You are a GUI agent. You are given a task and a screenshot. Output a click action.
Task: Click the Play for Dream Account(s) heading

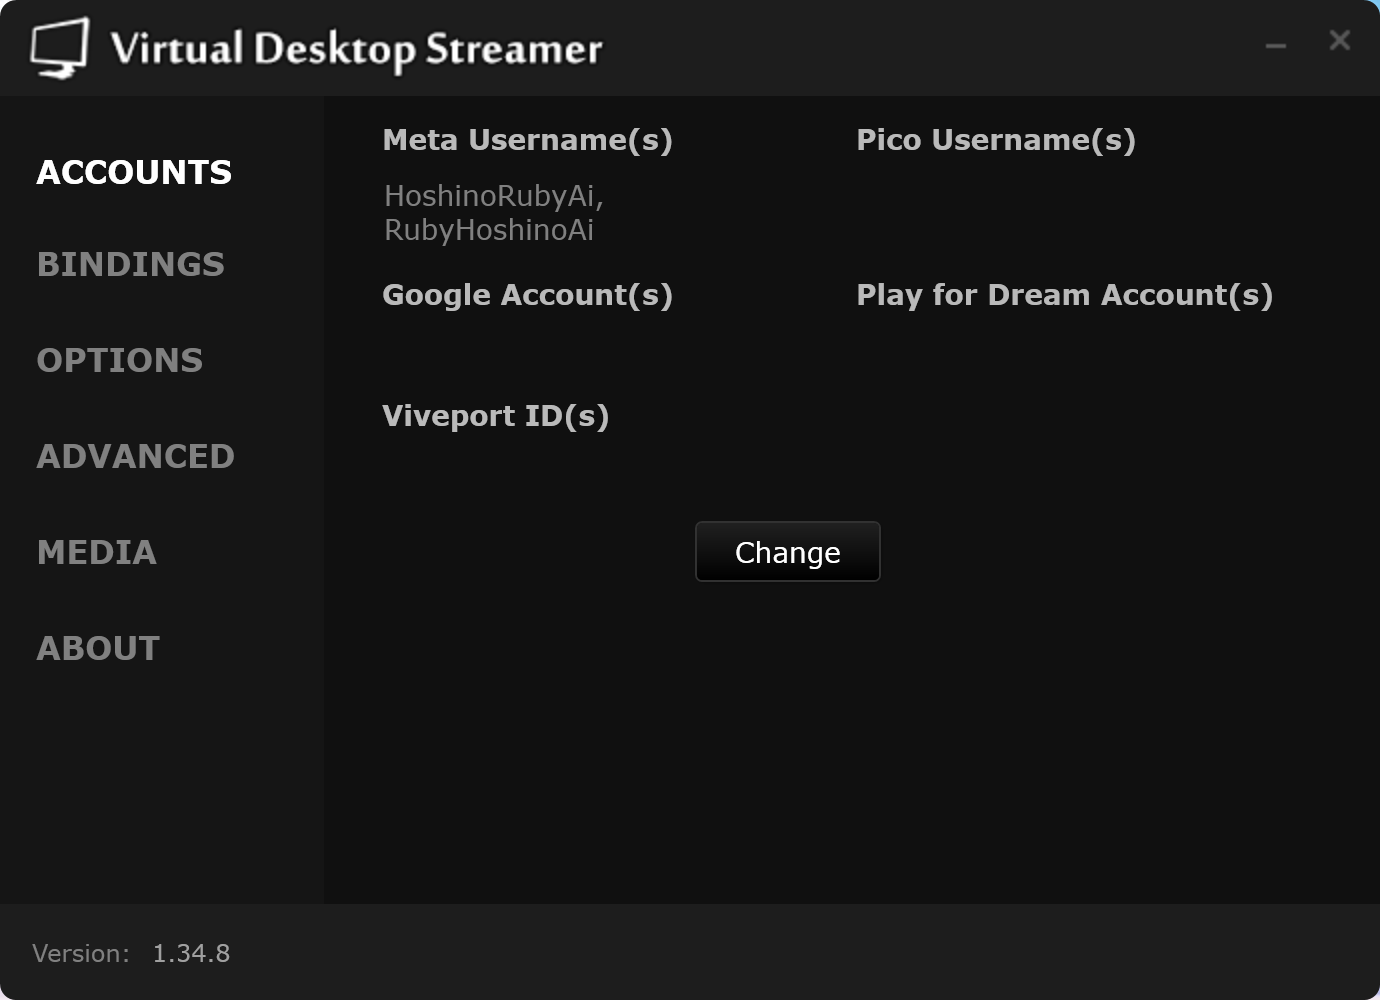(1064, 295)
